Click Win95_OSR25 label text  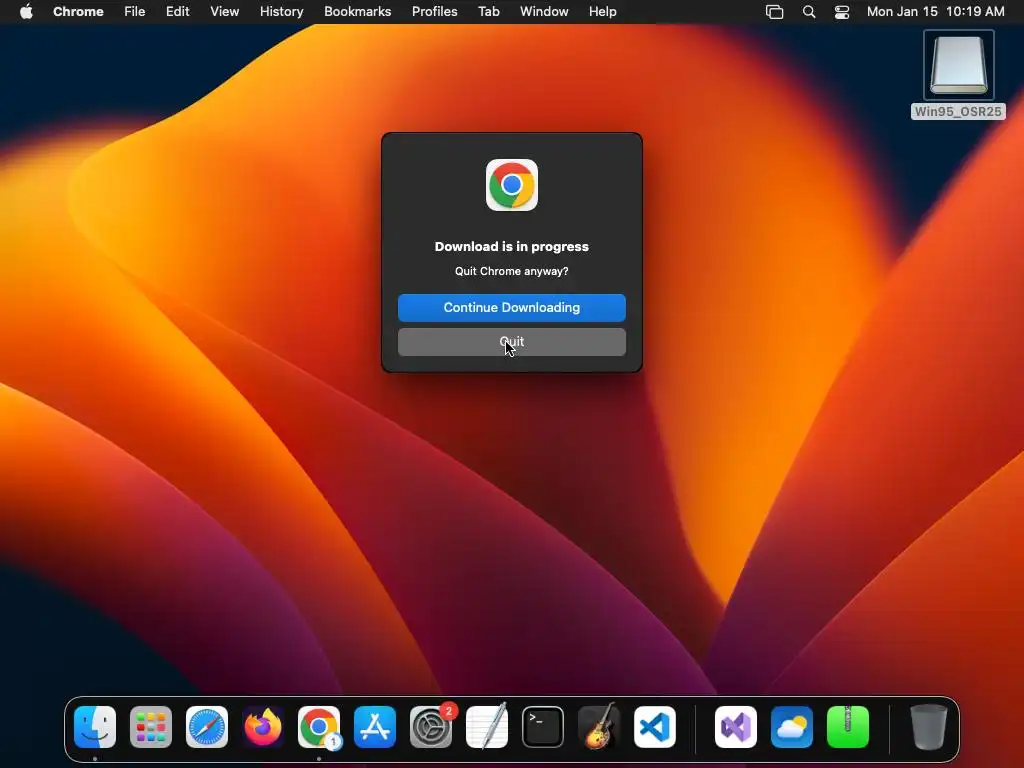pos(958,112)
